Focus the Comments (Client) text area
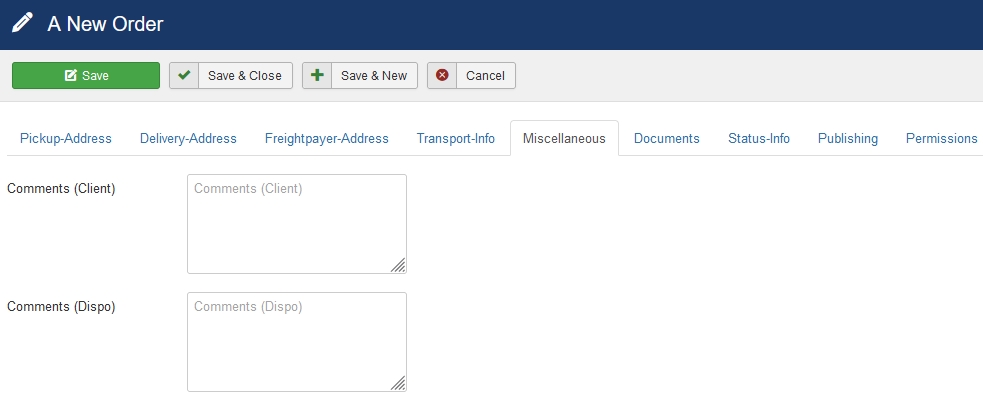The height and width of the screenshot is (408, 983). (x=297, y=224)
